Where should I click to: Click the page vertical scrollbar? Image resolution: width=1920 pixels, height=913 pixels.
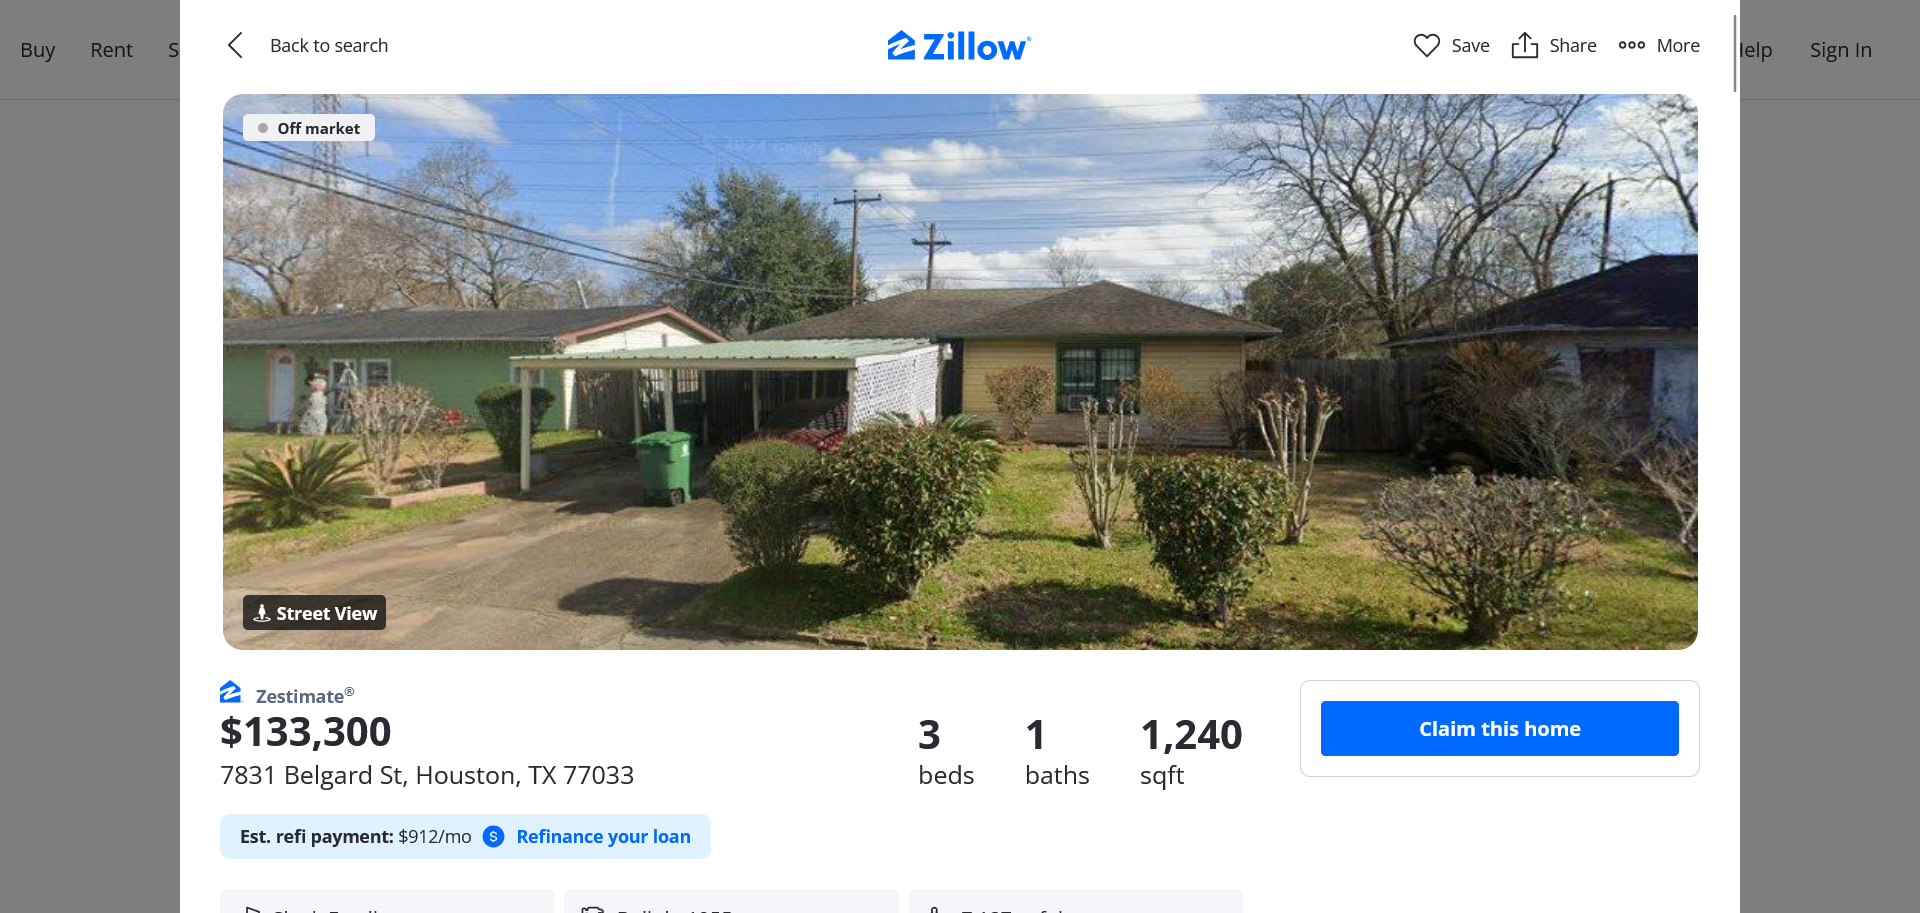(x=1735, y=53)
